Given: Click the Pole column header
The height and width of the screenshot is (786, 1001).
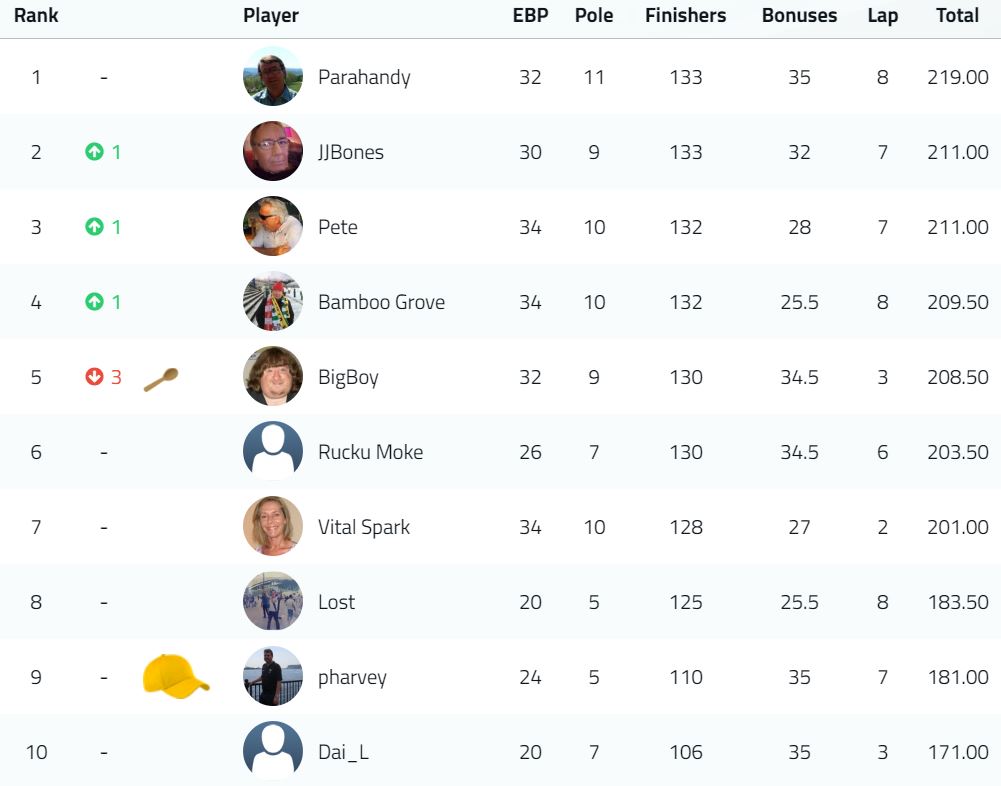Looking at the screenshot, I should (x=594, y=15).
